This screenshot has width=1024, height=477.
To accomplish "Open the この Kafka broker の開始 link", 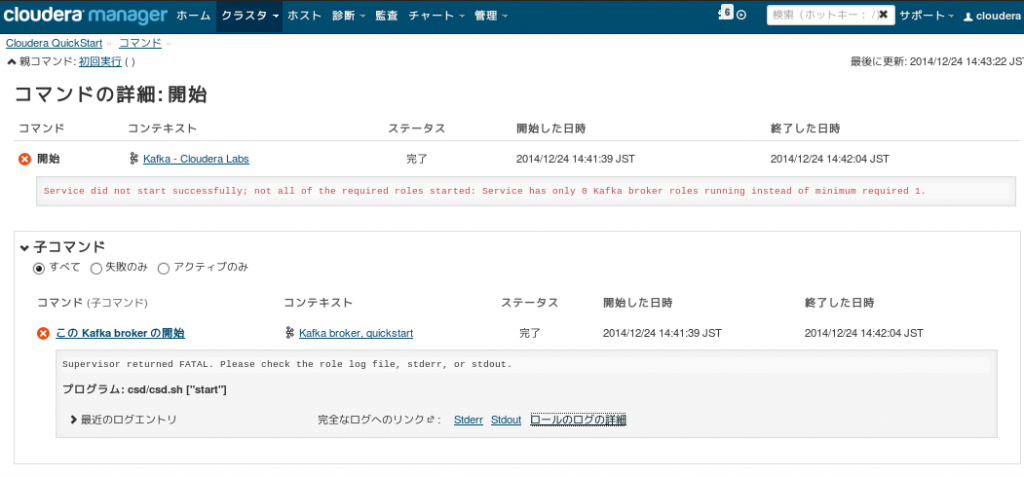I will [120, 334].
